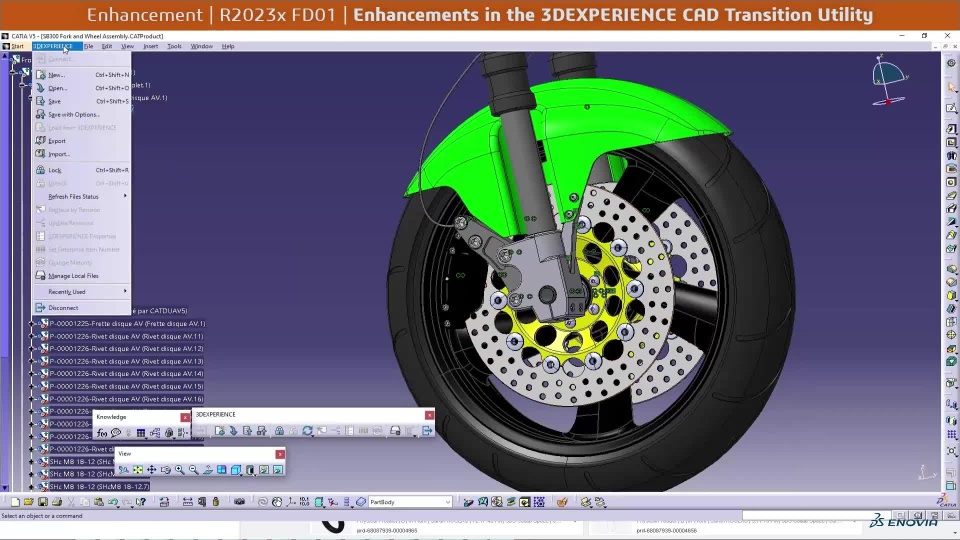Choose Import... from 3DEXPERIENCE menu
960x540 pixels.
[81, 154]
